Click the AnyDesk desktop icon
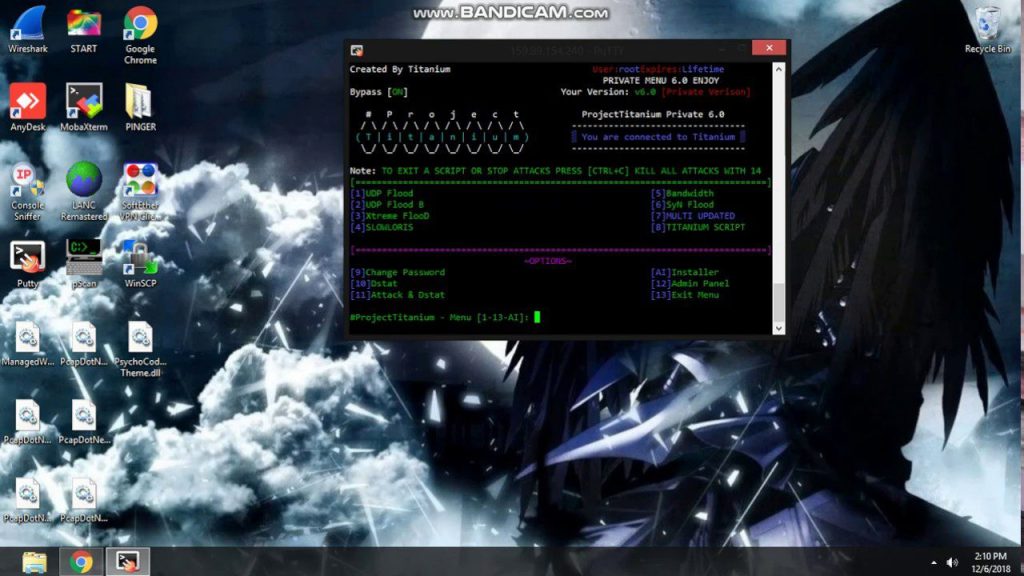This screenshot has height=576, width=1024. (x=28, y=102)
